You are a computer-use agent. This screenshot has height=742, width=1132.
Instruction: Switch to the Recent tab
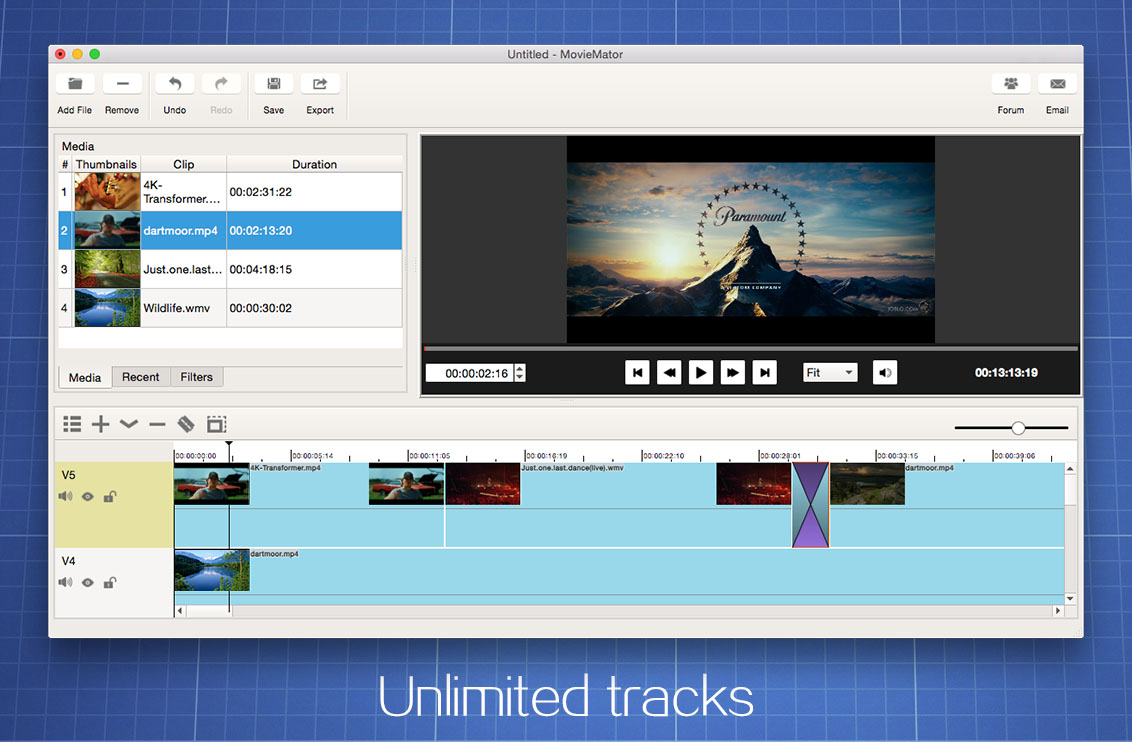tap(141, 377)
